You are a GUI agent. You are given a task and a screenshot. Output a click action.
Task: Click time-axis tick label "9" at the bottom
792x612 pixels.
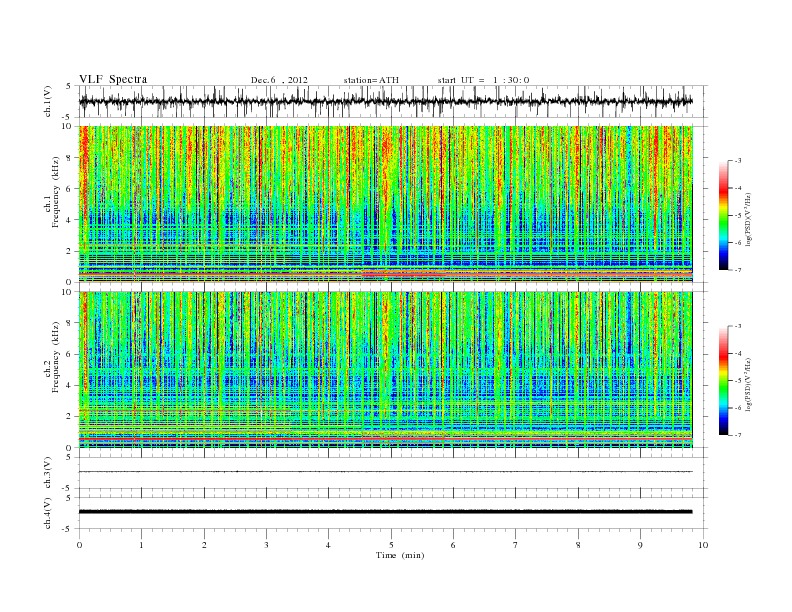coord(640,545)
